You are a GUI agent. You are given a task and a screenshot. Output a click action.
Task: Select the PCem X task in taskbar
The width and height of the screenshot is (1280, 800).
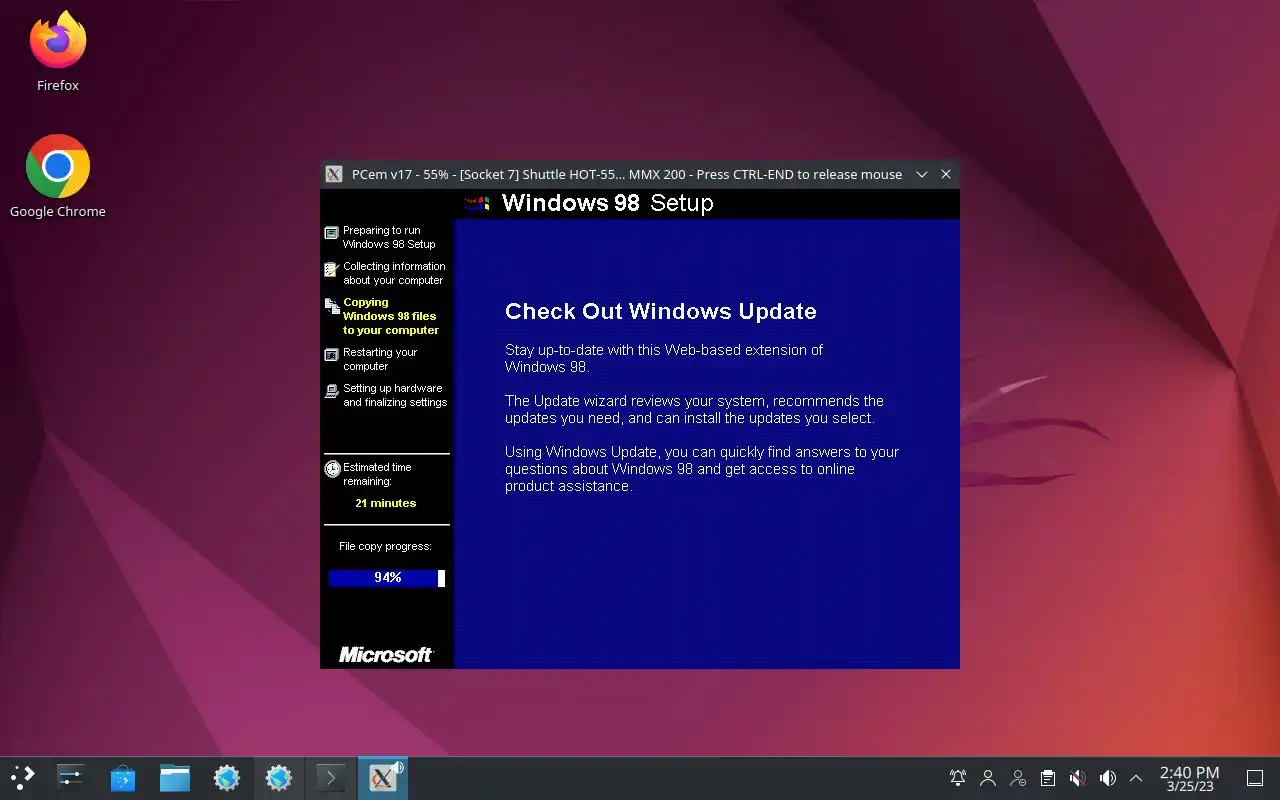click(x=383, y=778)
